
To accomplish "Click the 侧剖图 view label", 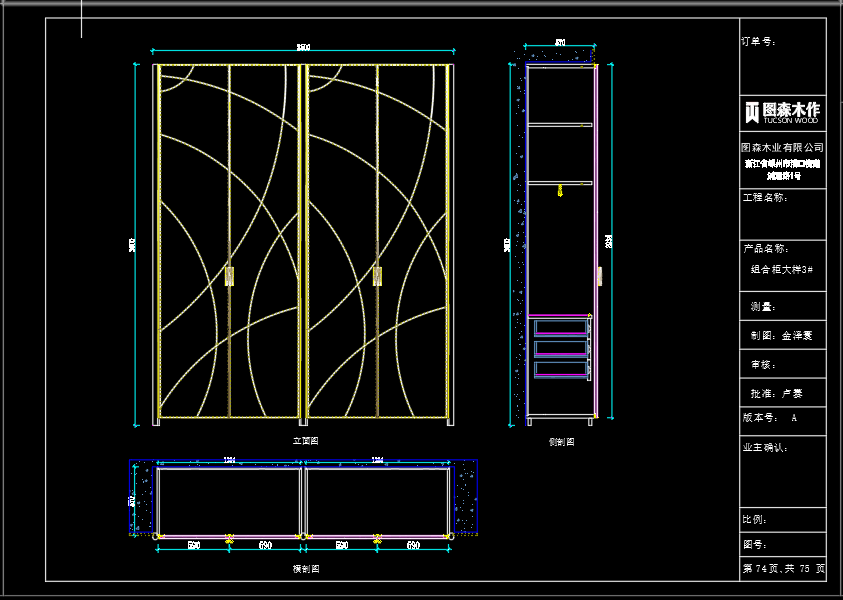I will tap(561, 441).
